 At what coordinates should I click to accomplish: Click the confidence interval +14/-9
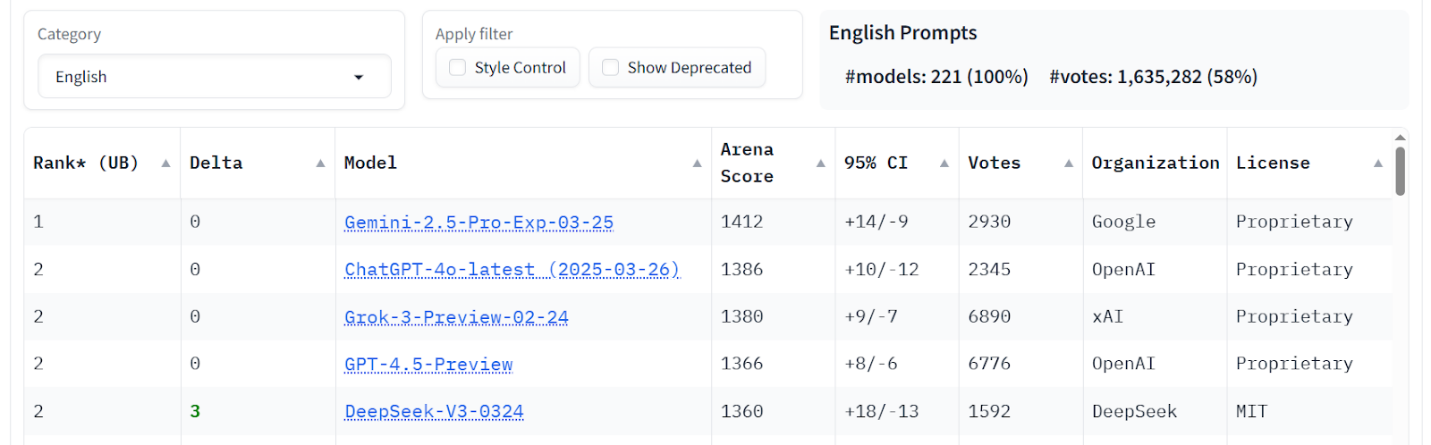[x=876, y=222]
